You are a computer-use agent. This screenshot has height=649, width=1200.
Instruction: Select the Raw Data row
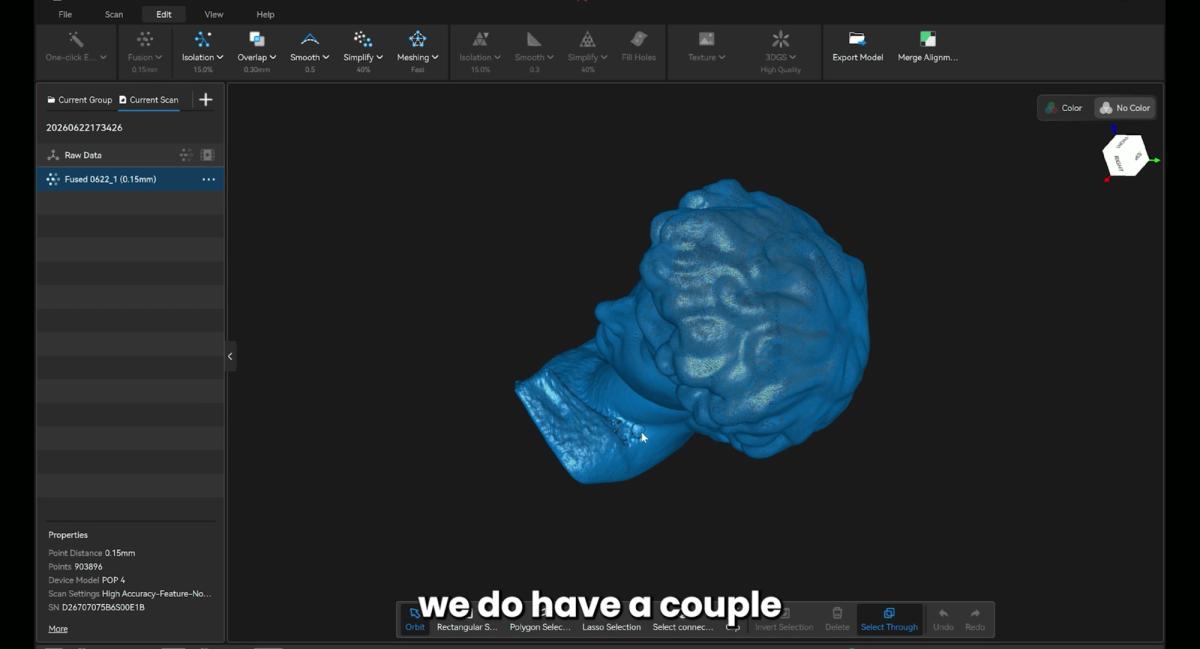pos(130,155)
